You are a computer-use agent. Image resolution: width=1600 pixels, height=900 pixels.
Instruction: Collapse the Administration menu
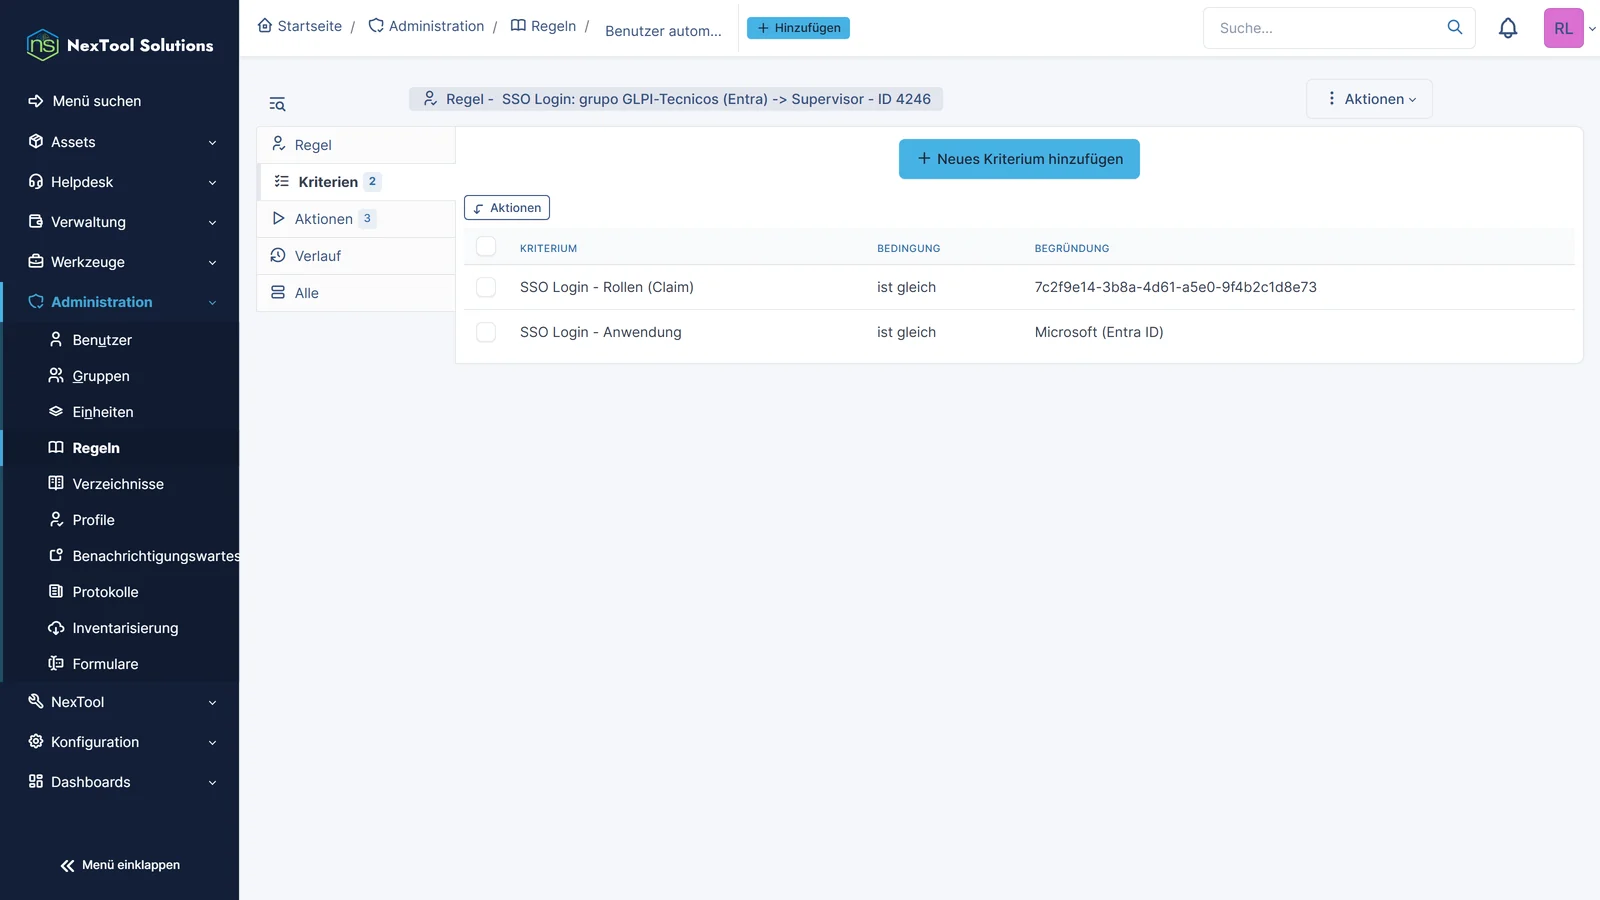pyautogui.click(x=120, y=302)
